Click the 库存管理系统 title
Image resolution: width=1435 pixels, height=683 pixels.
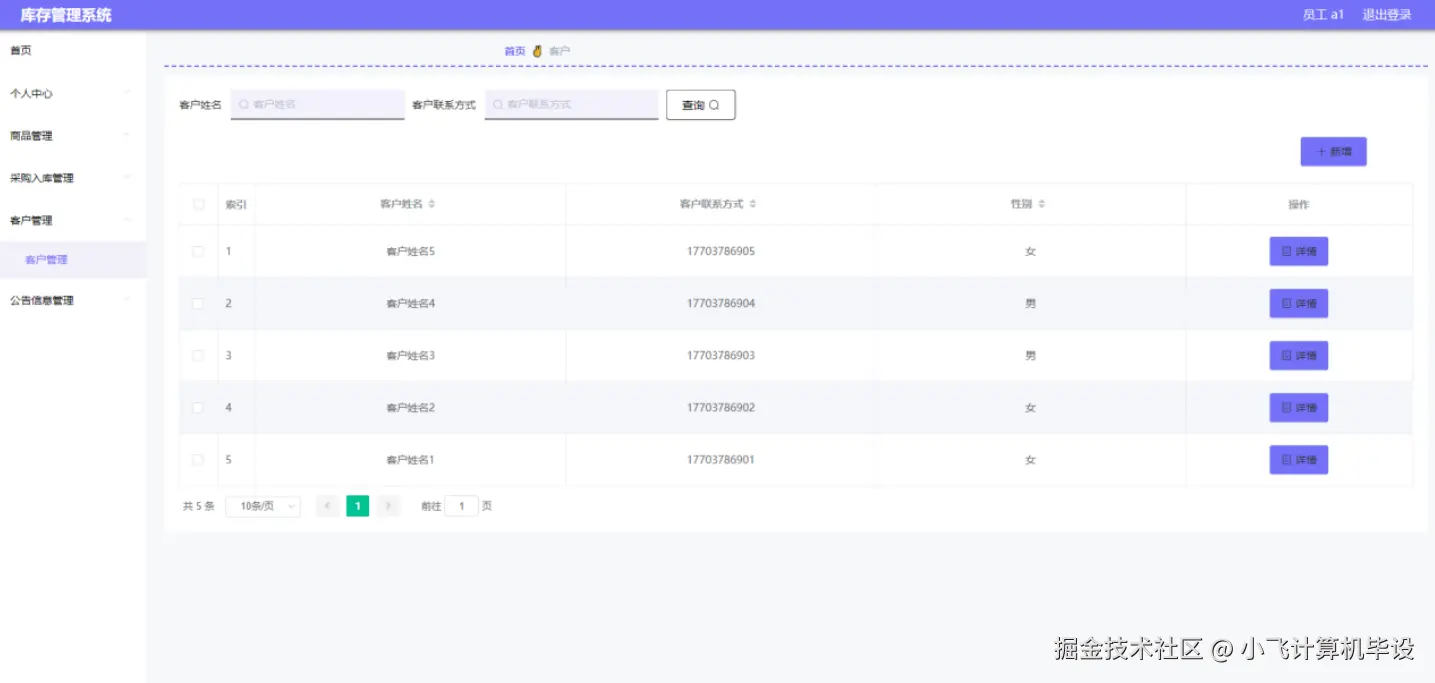[x=66, y=15]
